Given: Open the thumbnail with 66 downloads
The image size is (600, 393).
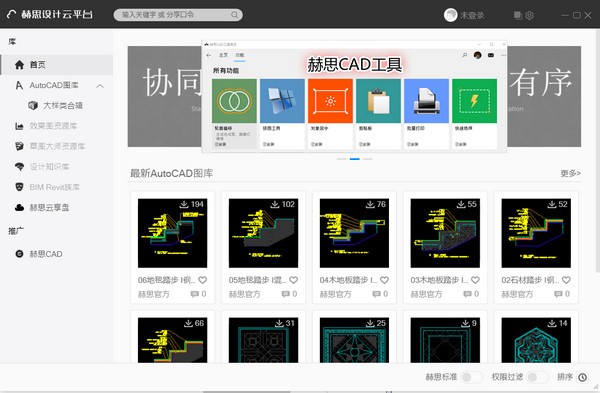Looking at the screenshot, I should [x=173, y=340].
